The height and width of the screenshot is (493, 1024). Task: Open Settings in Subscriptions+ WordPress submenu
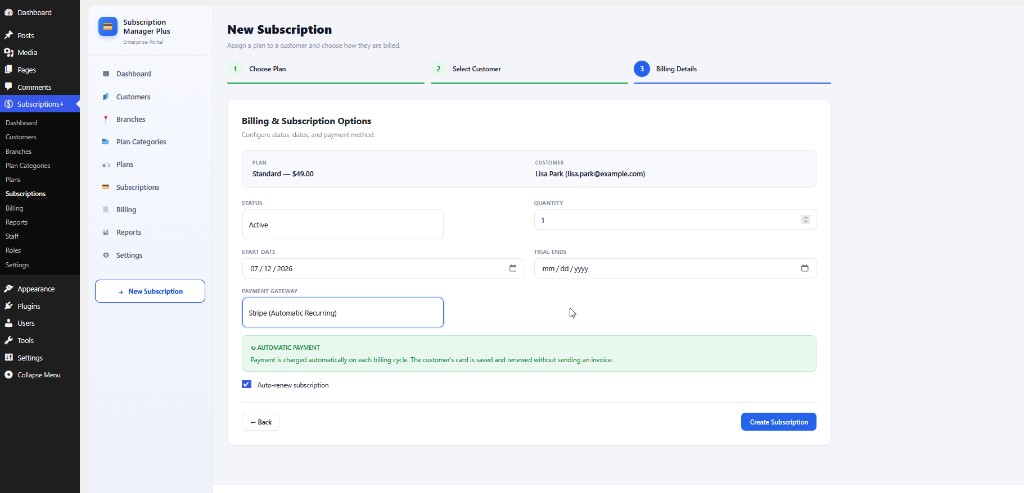[17, 265]
